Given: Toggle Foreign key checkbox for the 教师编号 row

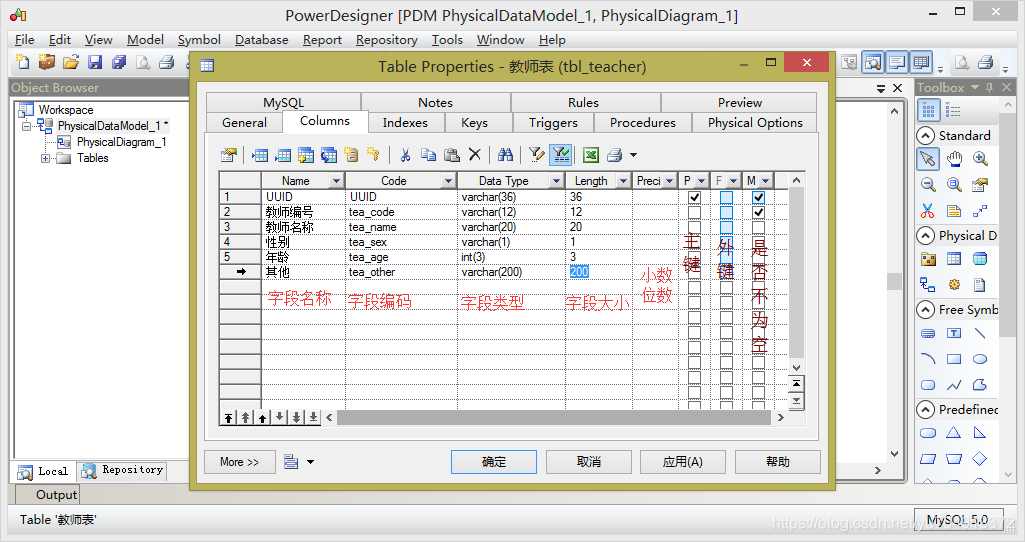Looking at the screenshot, I should [726, 212].
